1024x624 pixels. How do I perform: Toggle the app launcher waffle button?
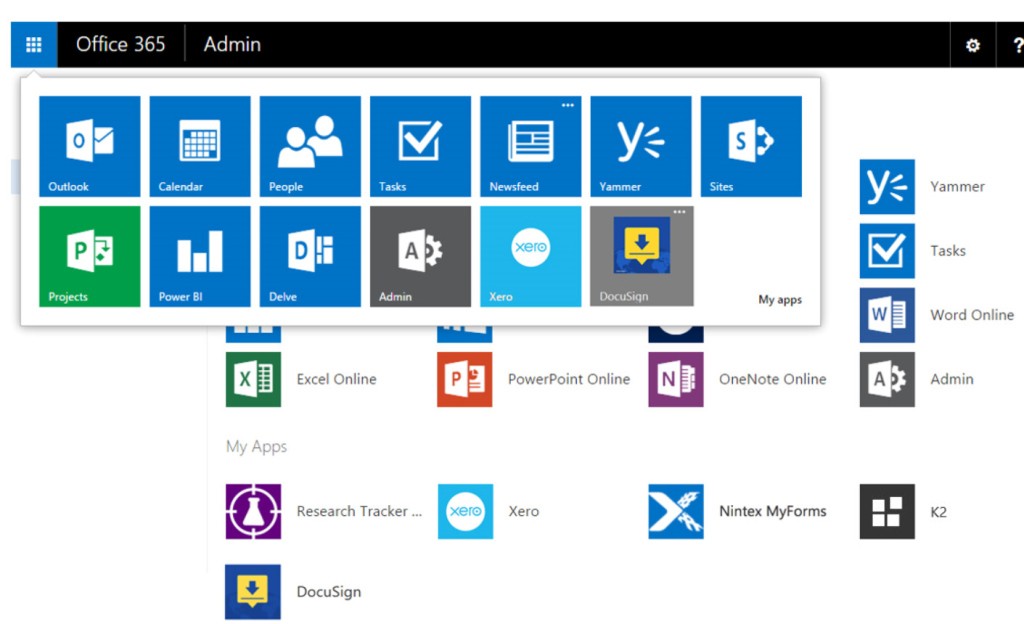34,45
